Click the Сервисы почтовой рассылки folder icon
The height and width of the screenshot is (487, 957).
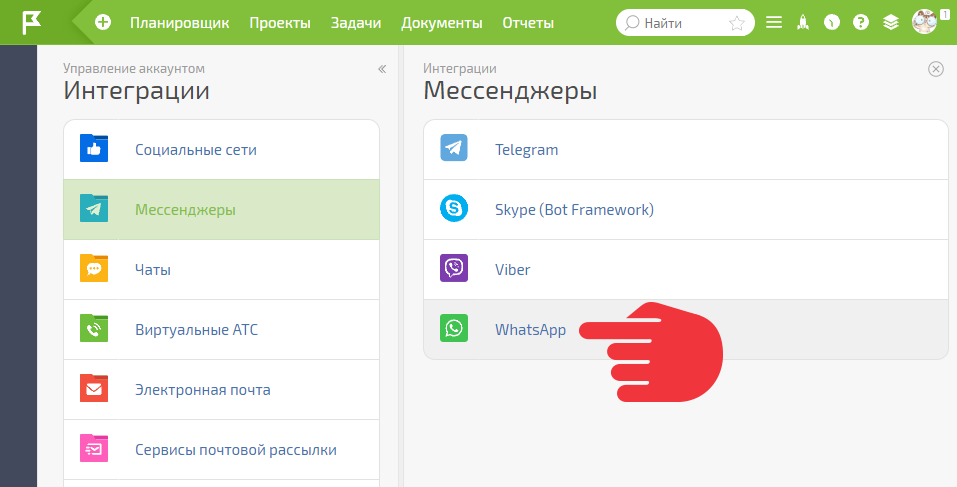click(x=94, y=448)
